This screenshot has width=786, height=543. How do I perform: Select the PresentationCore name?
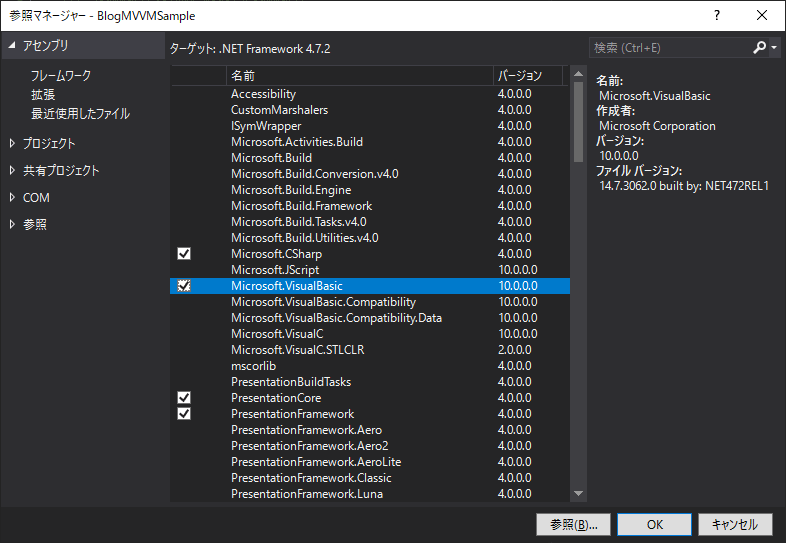coord(276,398)
